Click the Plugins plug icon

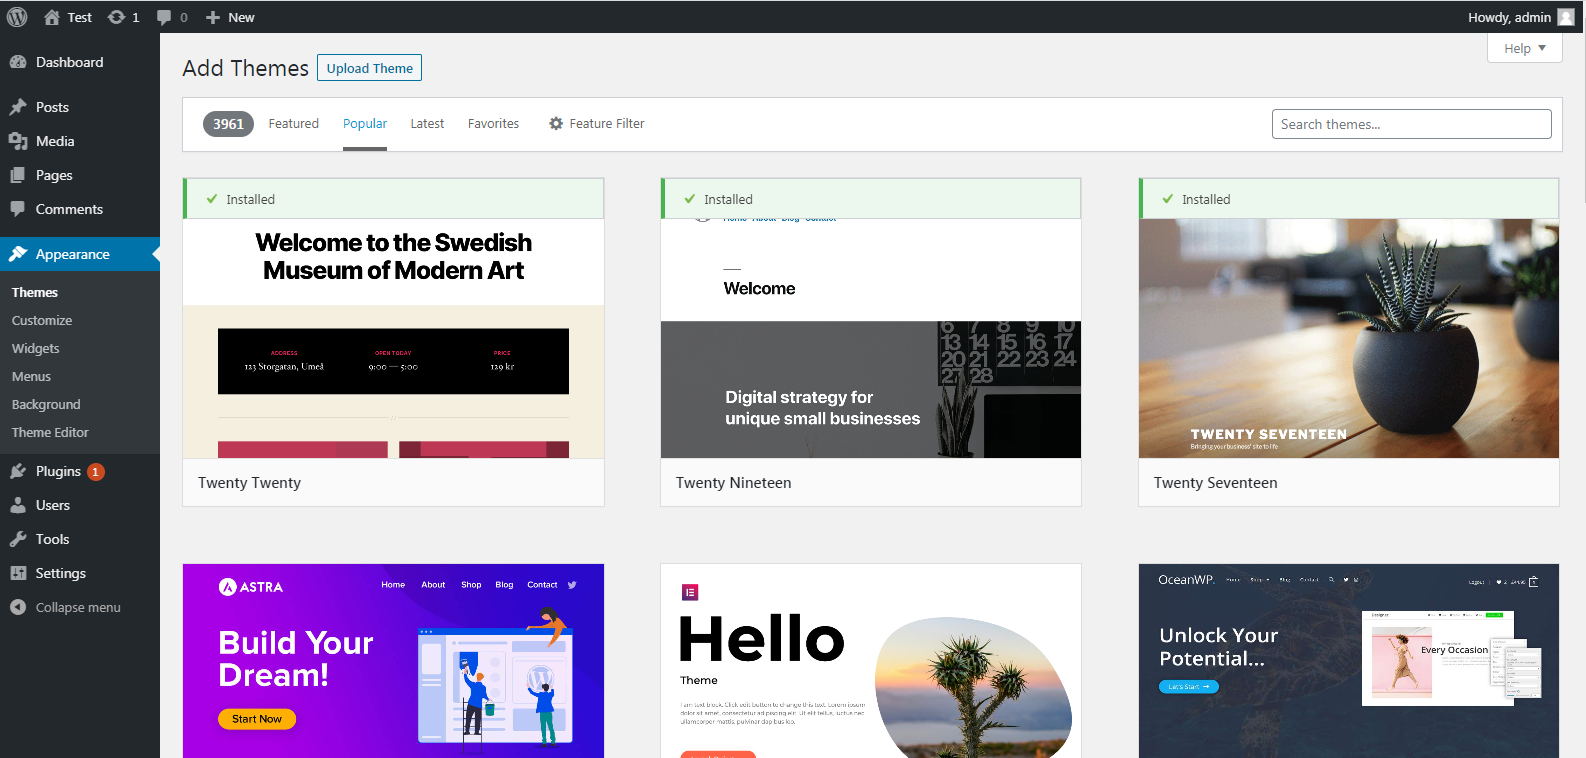pyautogui.click(x=18, y=471)
